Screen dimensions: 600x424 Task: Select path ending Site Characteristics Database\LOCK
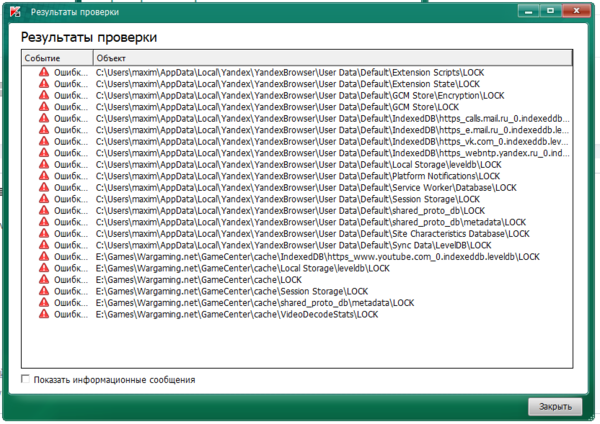click(x=313, y=233)
